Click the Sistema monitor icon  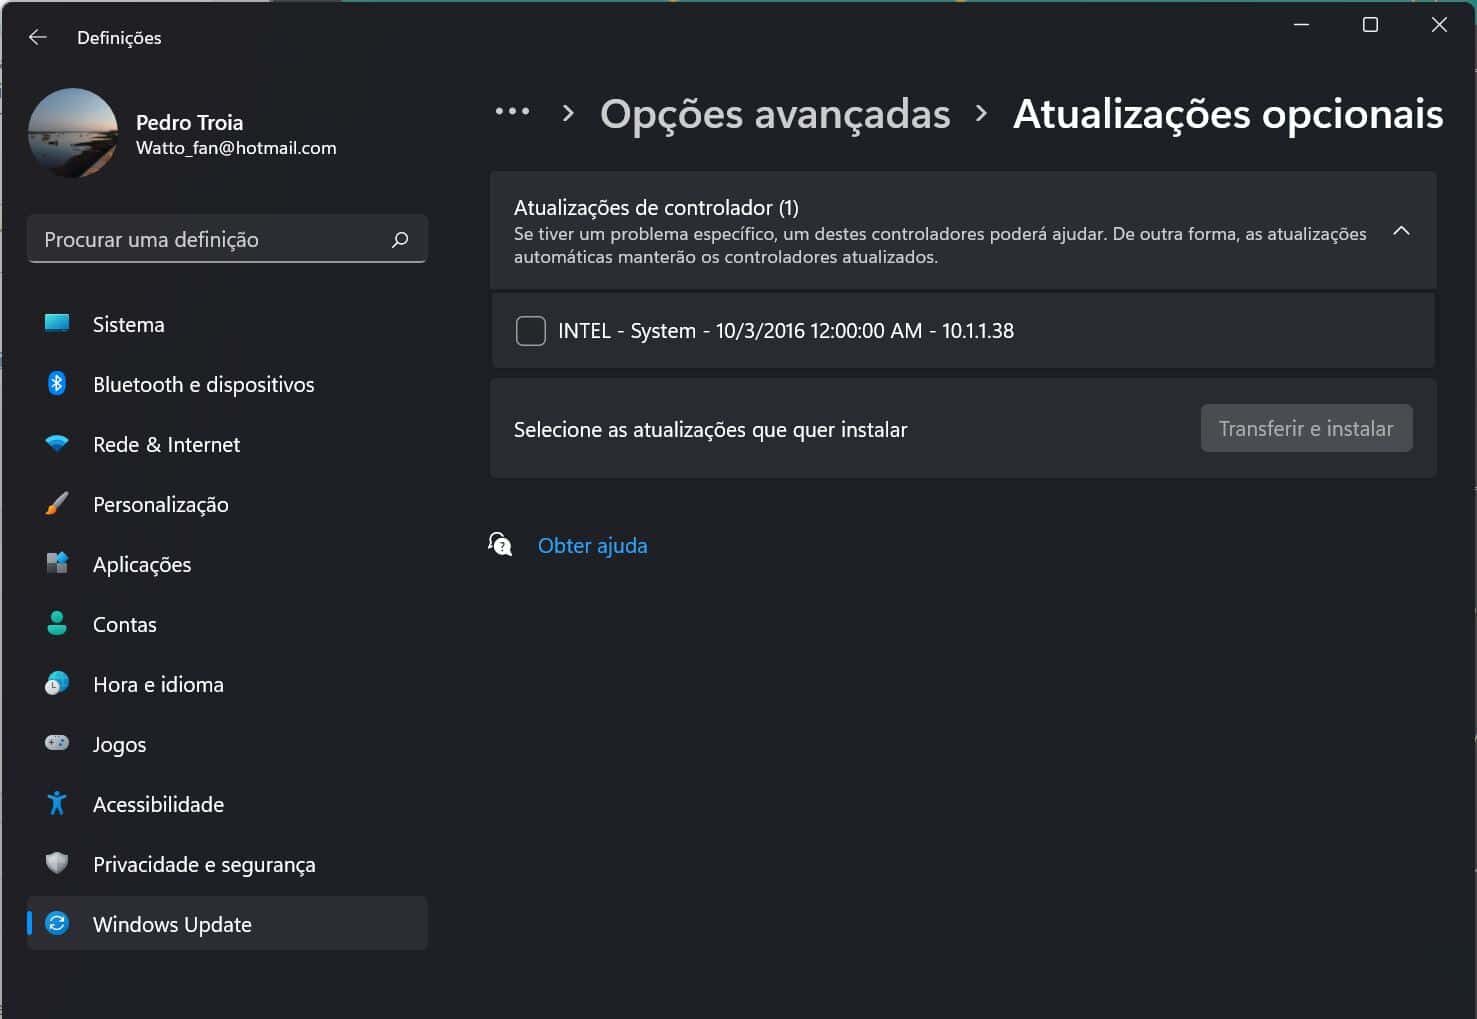pos(57,323)
